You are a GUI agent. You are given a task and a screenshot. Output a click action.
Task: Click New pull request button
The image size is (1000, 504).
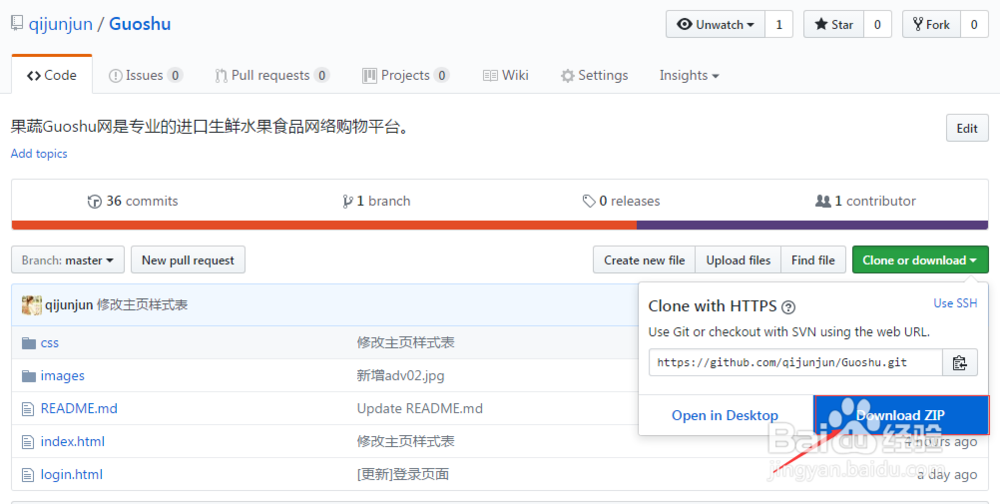point(188,260)
